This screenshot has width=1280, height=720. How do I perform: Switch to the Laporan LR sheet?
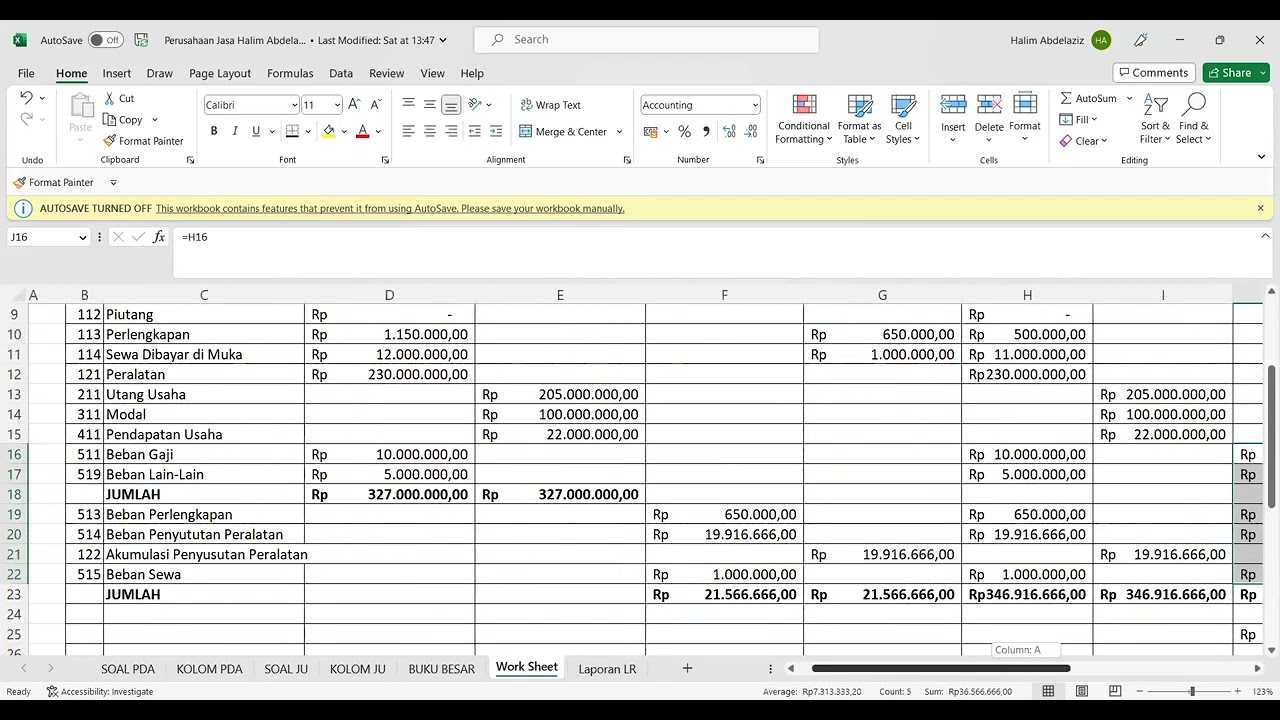[x=607, y=669]
